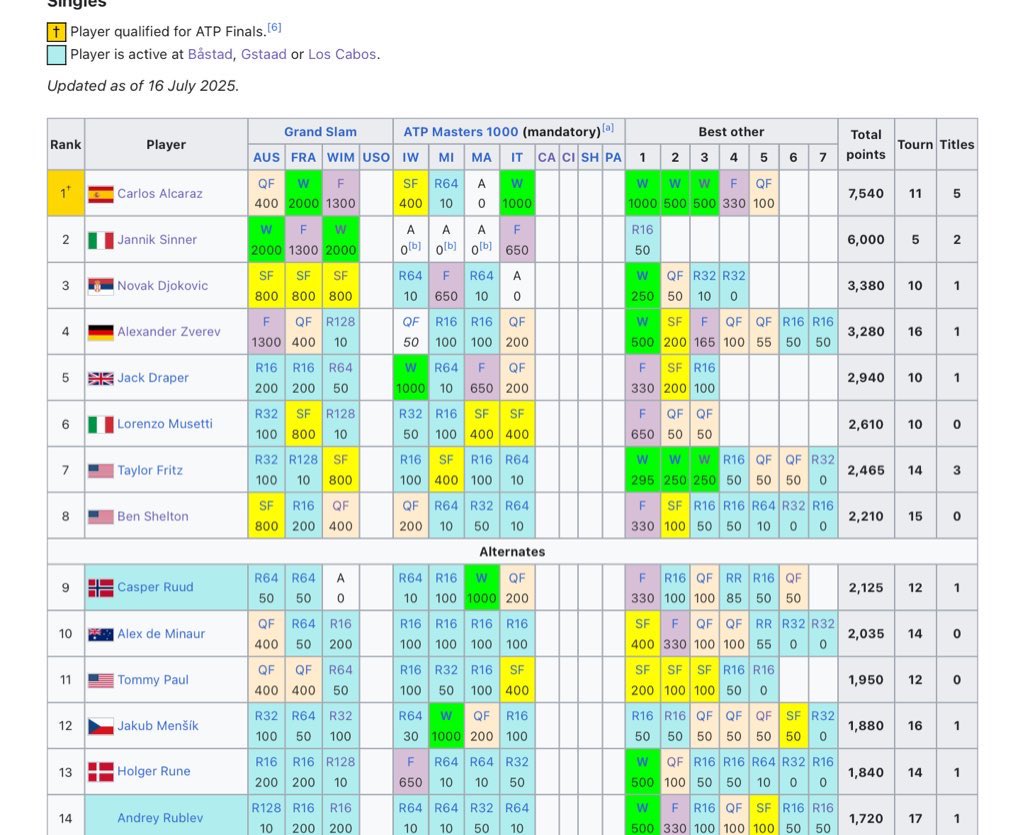Image resolution: width=1024 pixels, height=835 pixels.
Task: Open the AUS column header link
Action: coord(266,157)
